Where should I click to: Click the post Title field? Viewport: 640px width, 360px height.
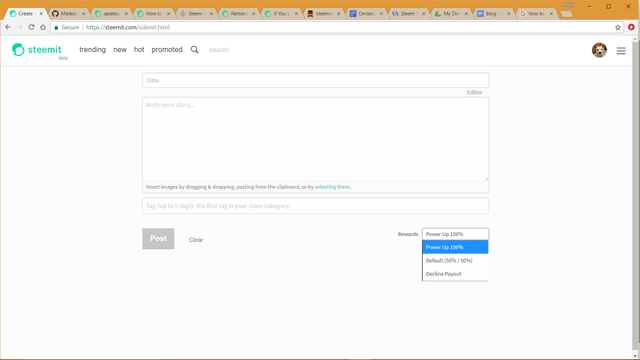[x=315, y=80]
